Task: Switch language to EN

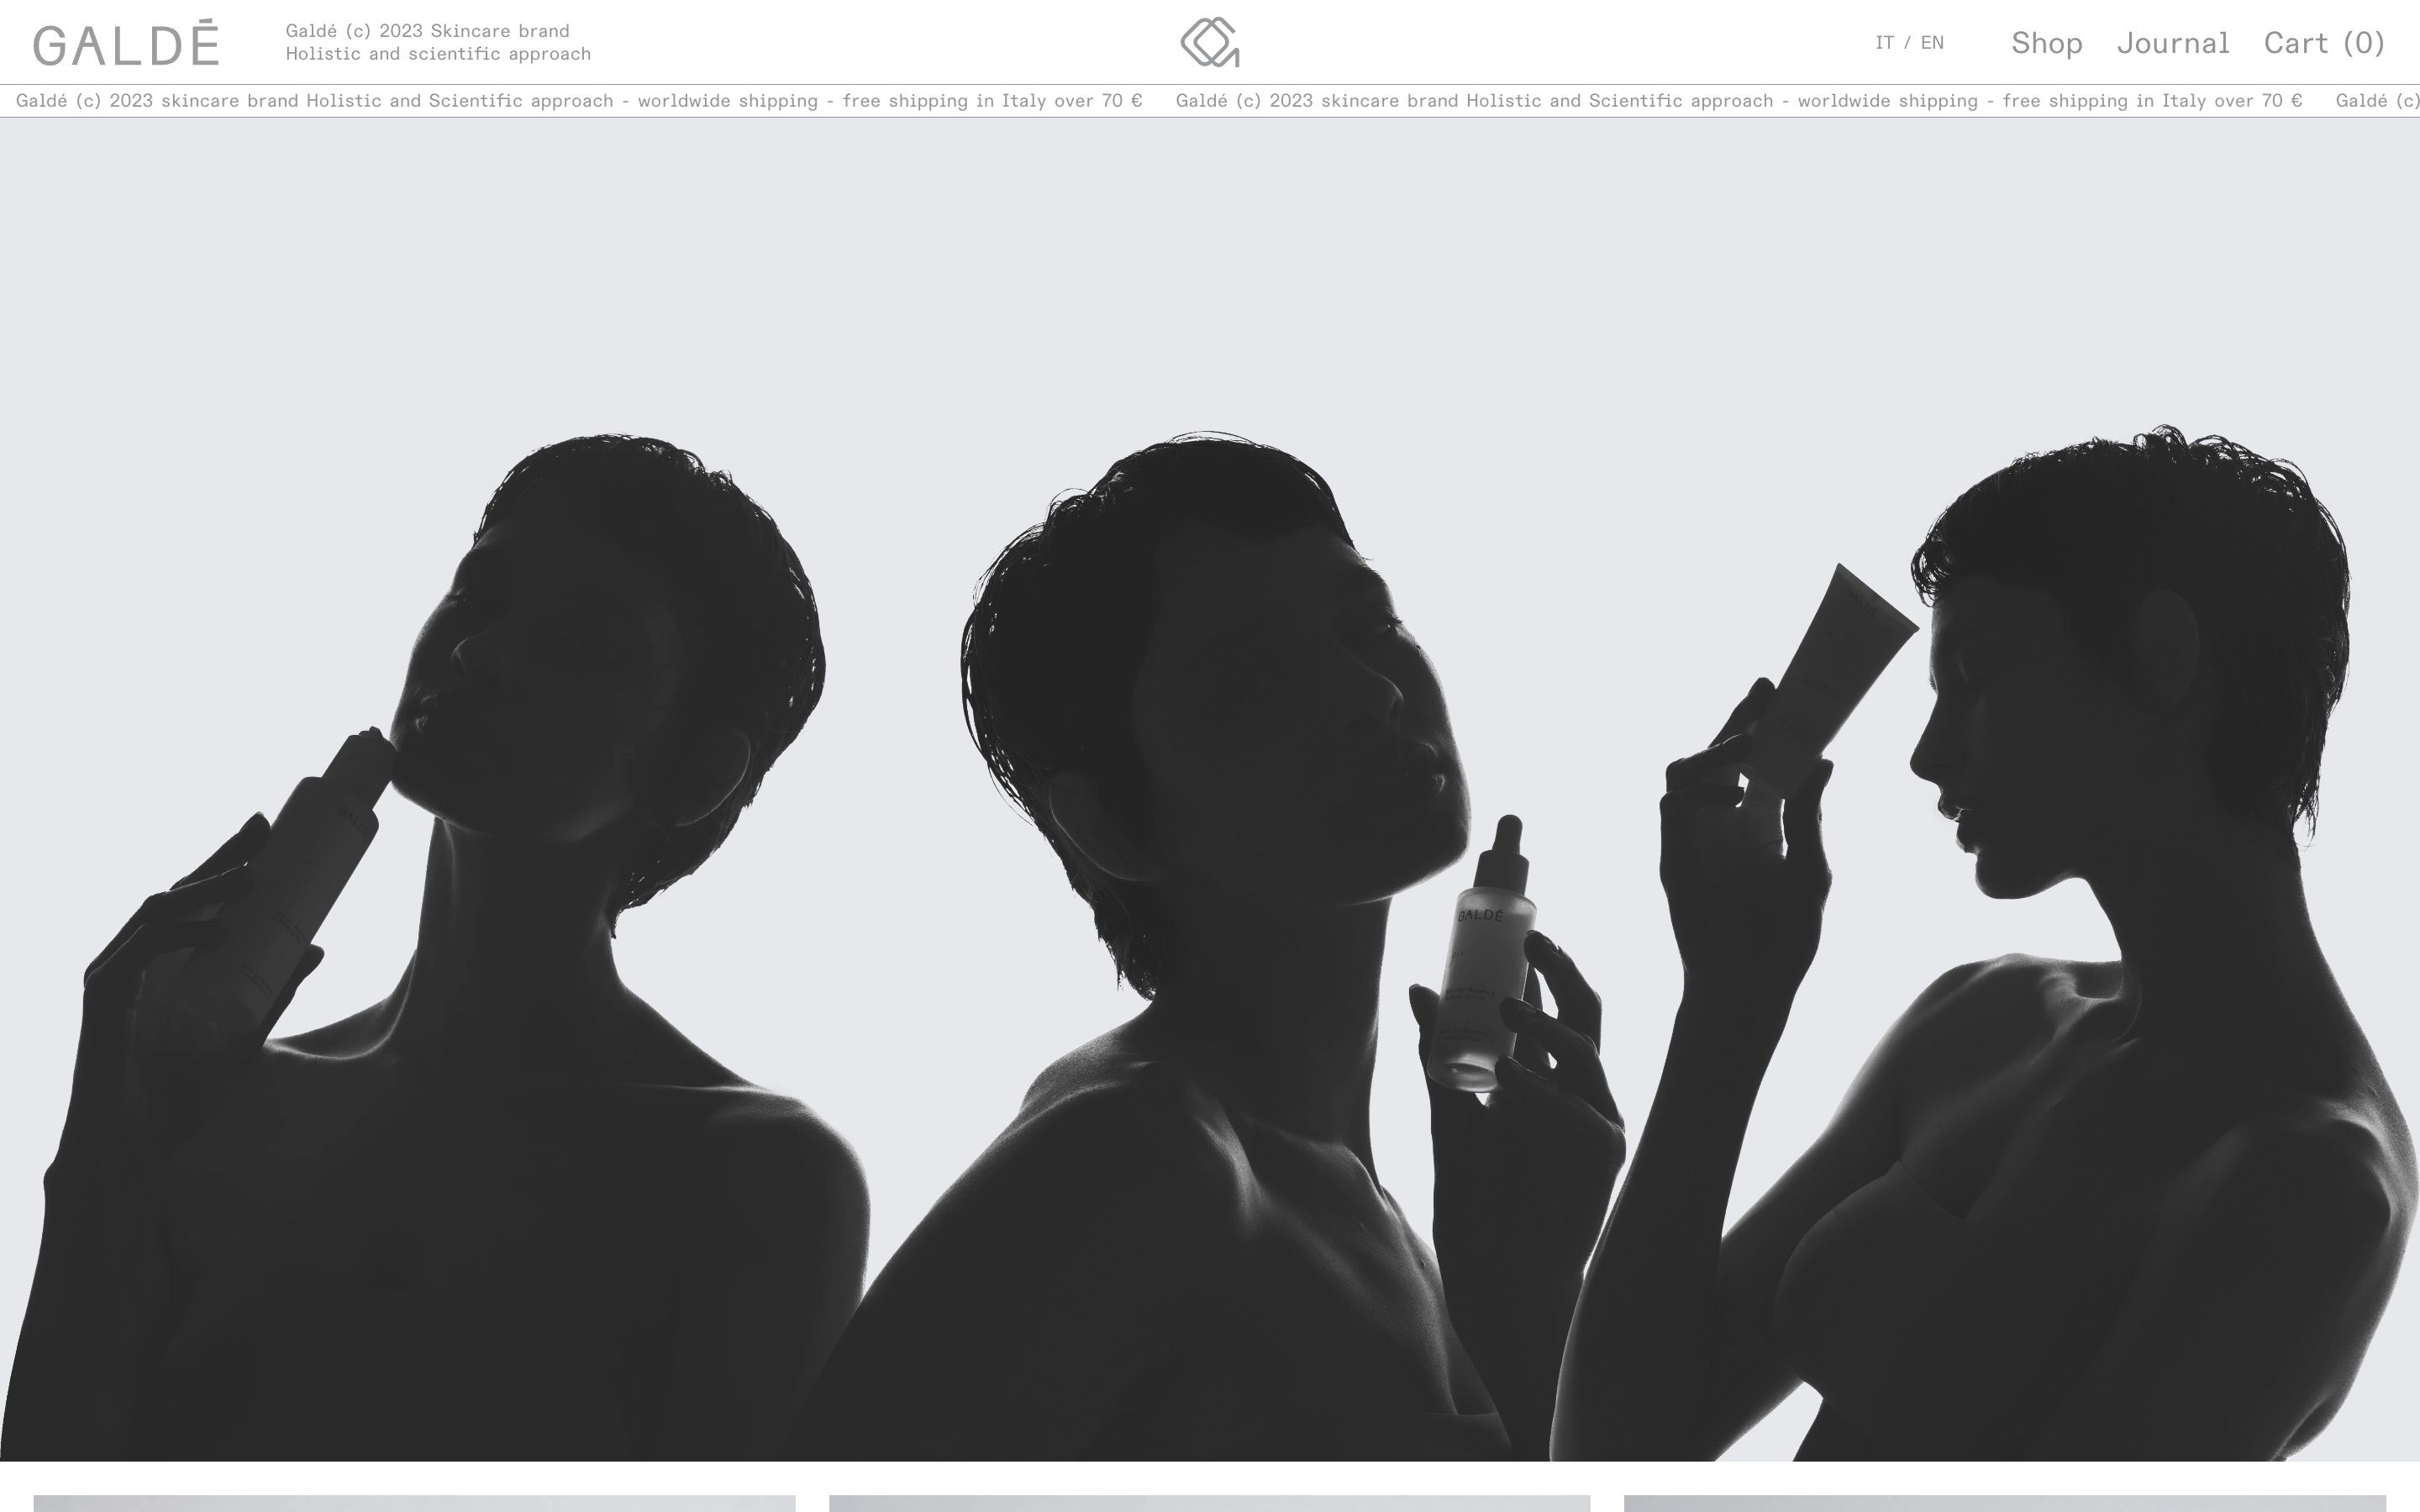Action: (x=1932, y=42)
